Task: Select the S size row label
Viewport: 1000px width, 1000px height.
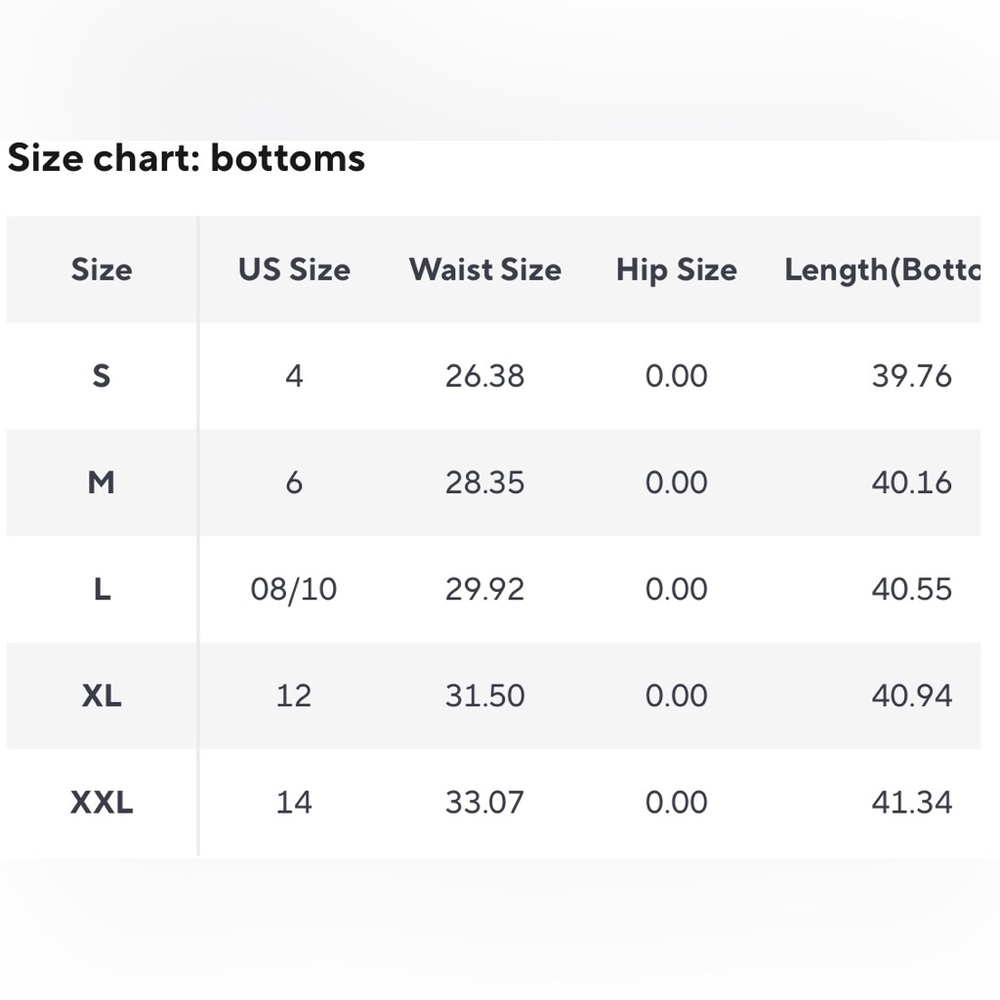Action: 101,376
